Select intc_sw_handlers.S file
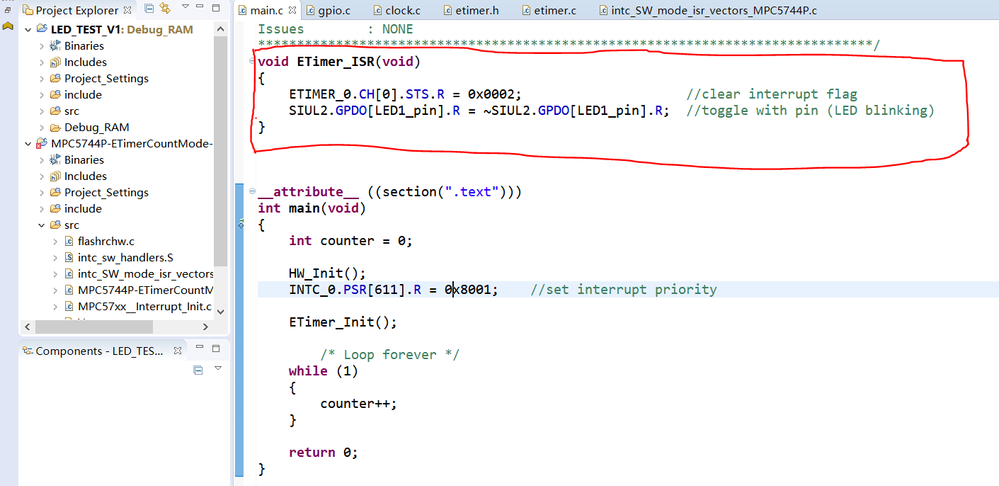 126,257
